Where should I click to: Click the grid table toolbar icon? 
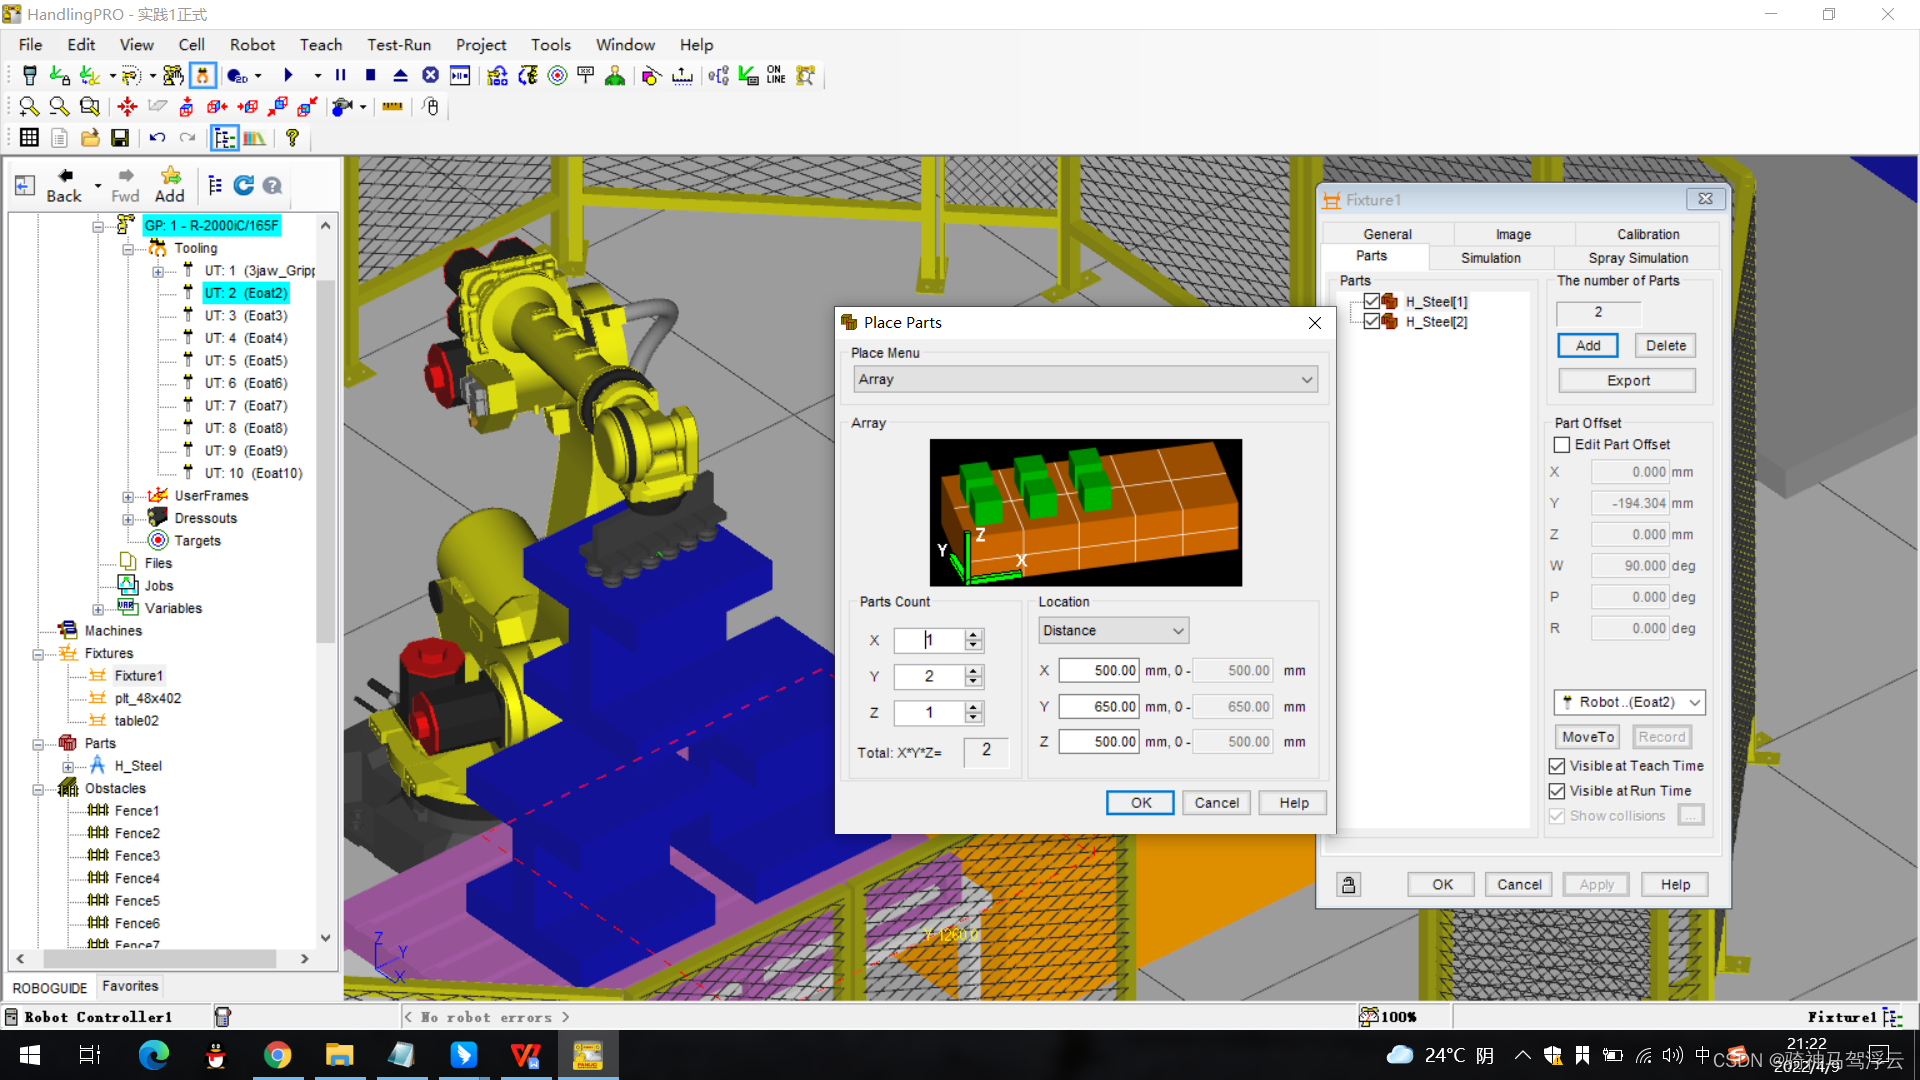coord(29,138)
